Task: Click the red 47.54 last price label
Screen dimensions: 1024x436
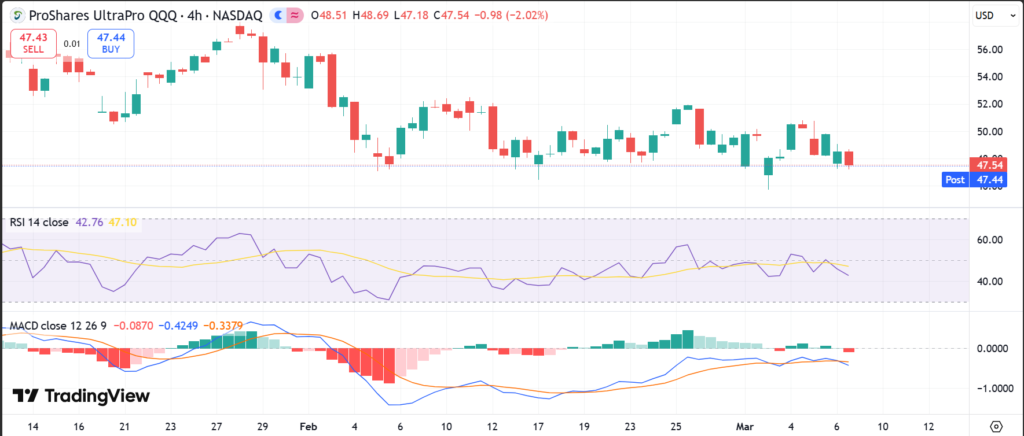Action: pyautogui.click(x=990, y=164)
